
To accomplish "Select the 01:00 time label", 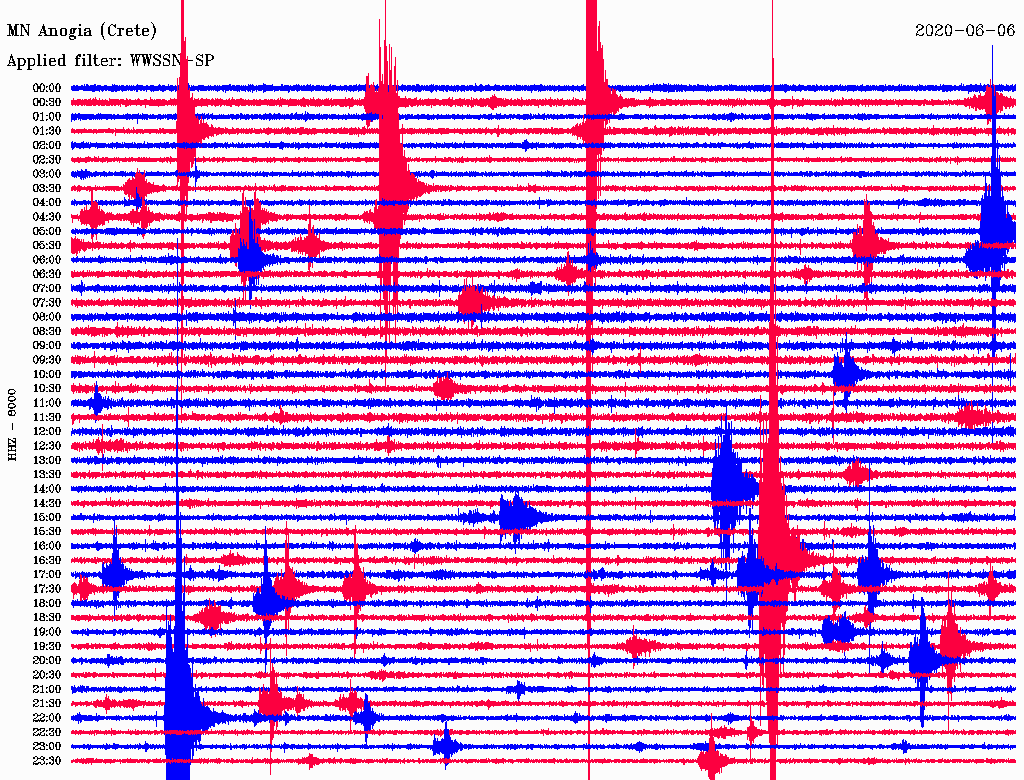I will coord(47,117).
